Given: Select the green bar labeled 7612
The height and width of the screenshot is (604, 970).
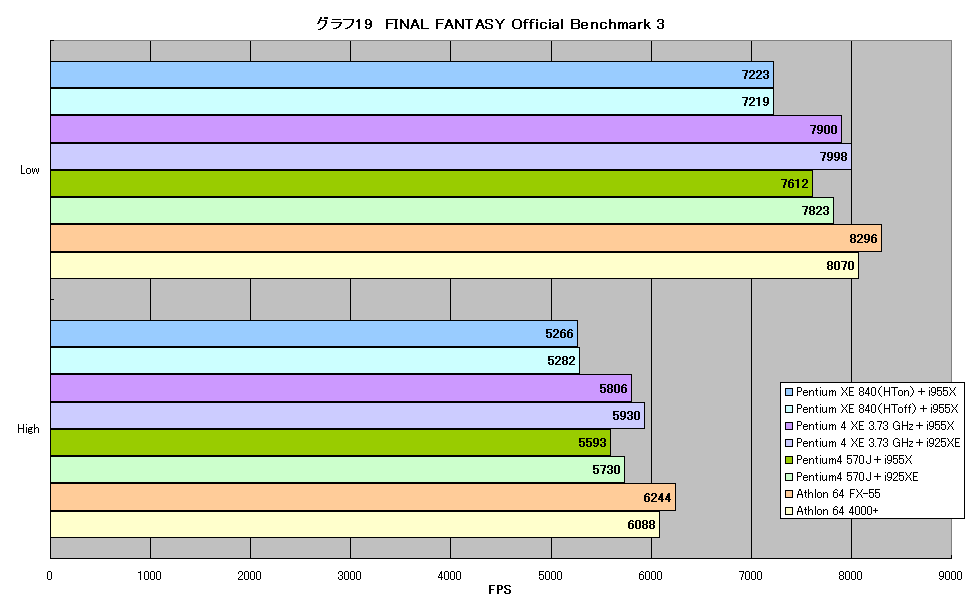Looking at the screenshot, I should click(432, 184).
